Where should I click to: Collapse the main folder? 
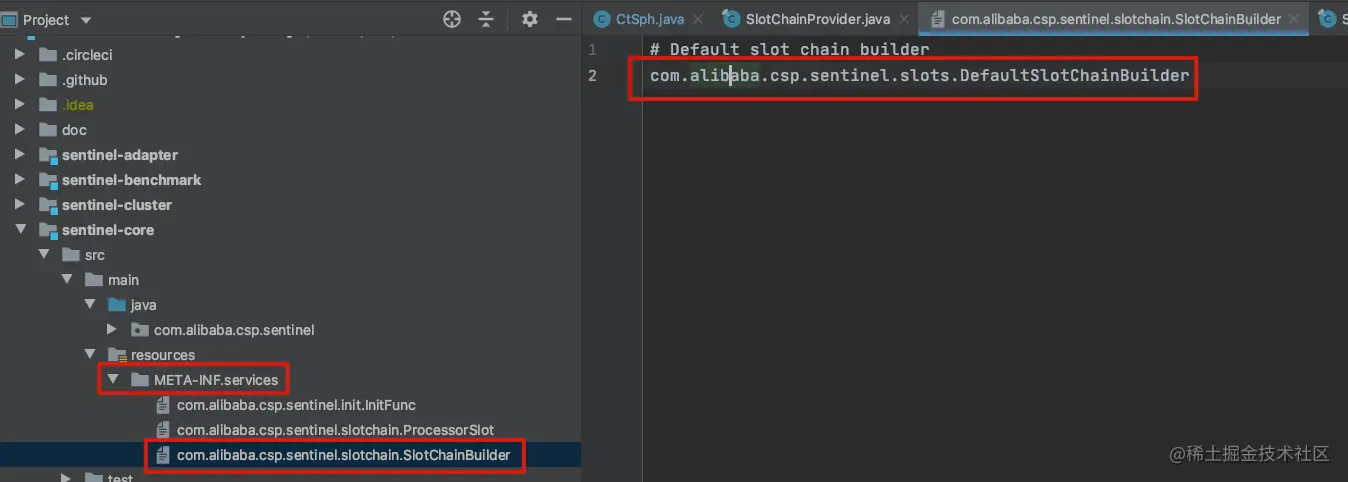[x=67, y=280]
